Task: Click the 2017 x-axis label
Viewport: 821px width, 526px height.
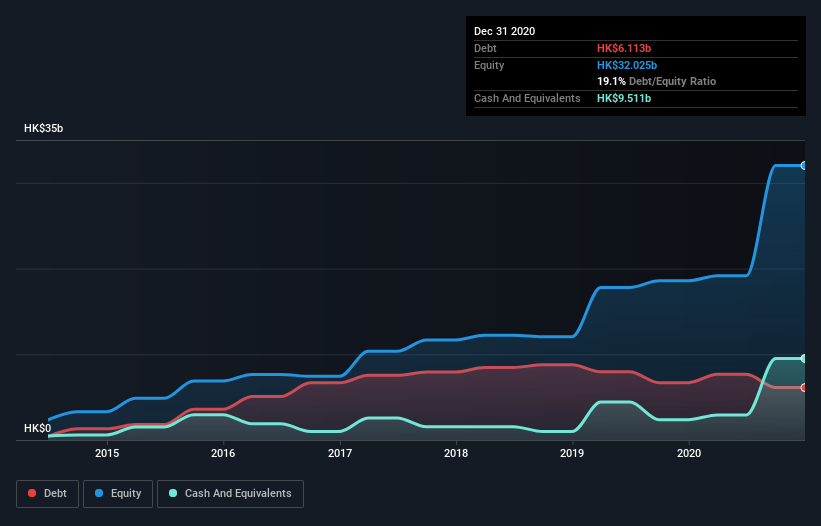Action: (340, 453)
